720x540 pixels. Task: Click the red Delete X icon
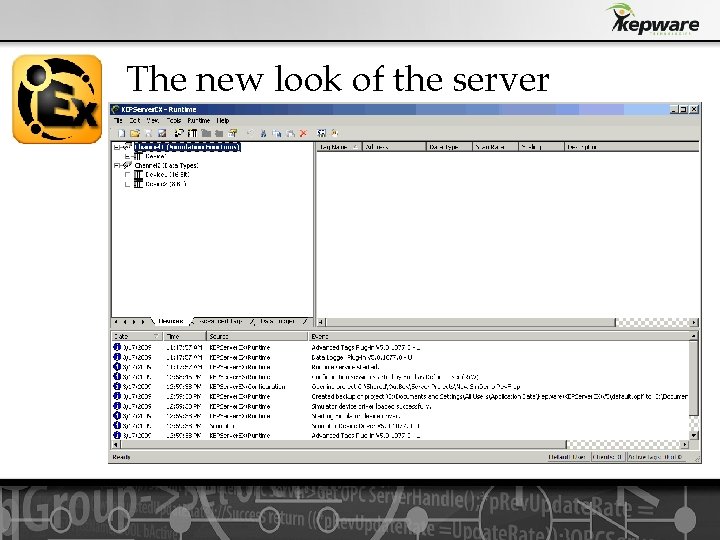click(303, 133)
